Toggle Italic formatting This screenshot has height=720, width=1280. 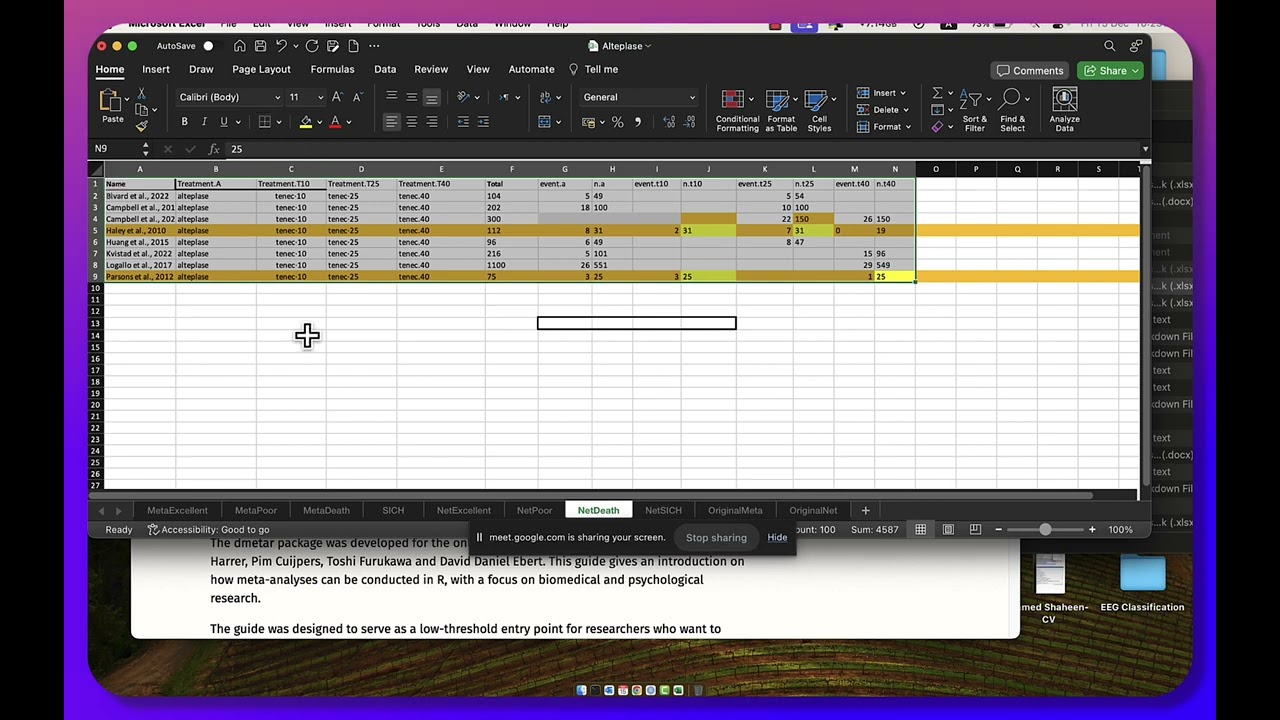click(204, 122)
